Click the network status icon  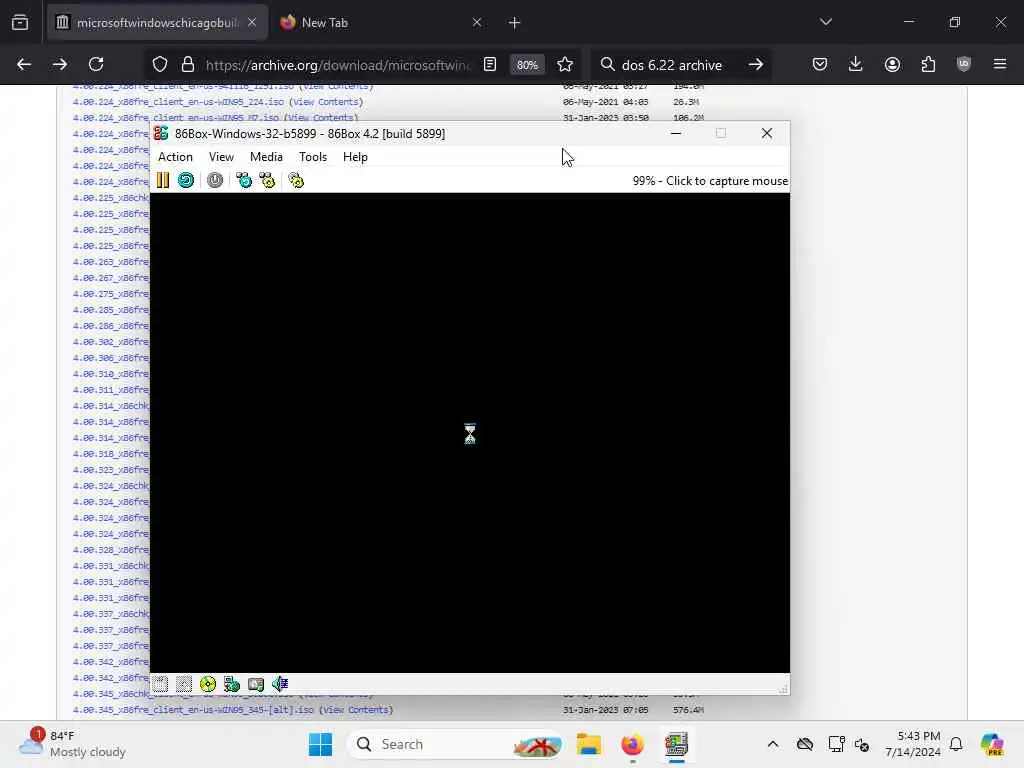tap(256, 684)
